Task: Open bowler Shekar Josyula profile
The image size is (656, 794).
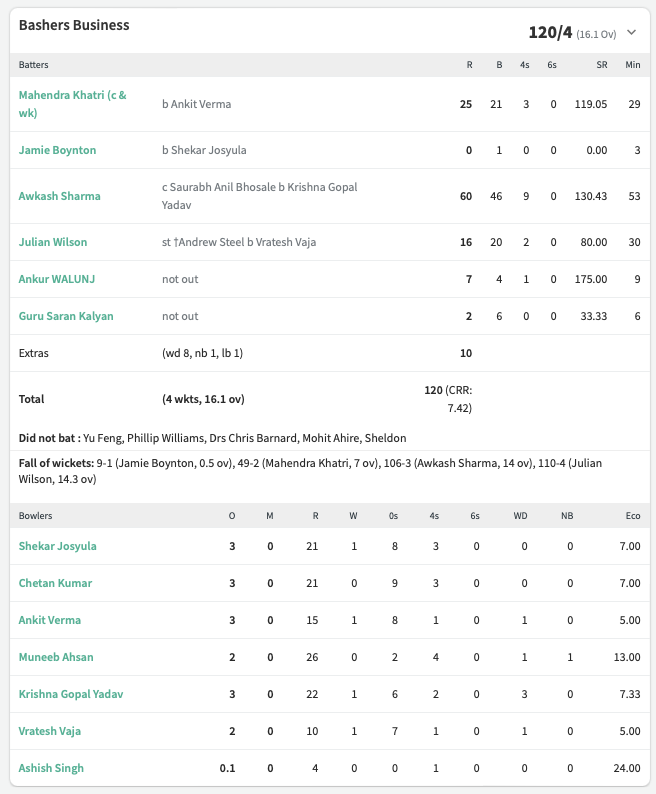Action: [x=57, y=546]
